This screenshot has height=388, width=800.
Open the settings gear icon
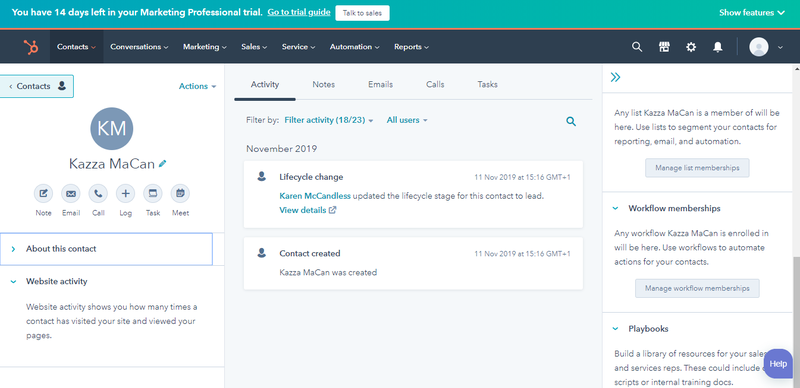691,47
